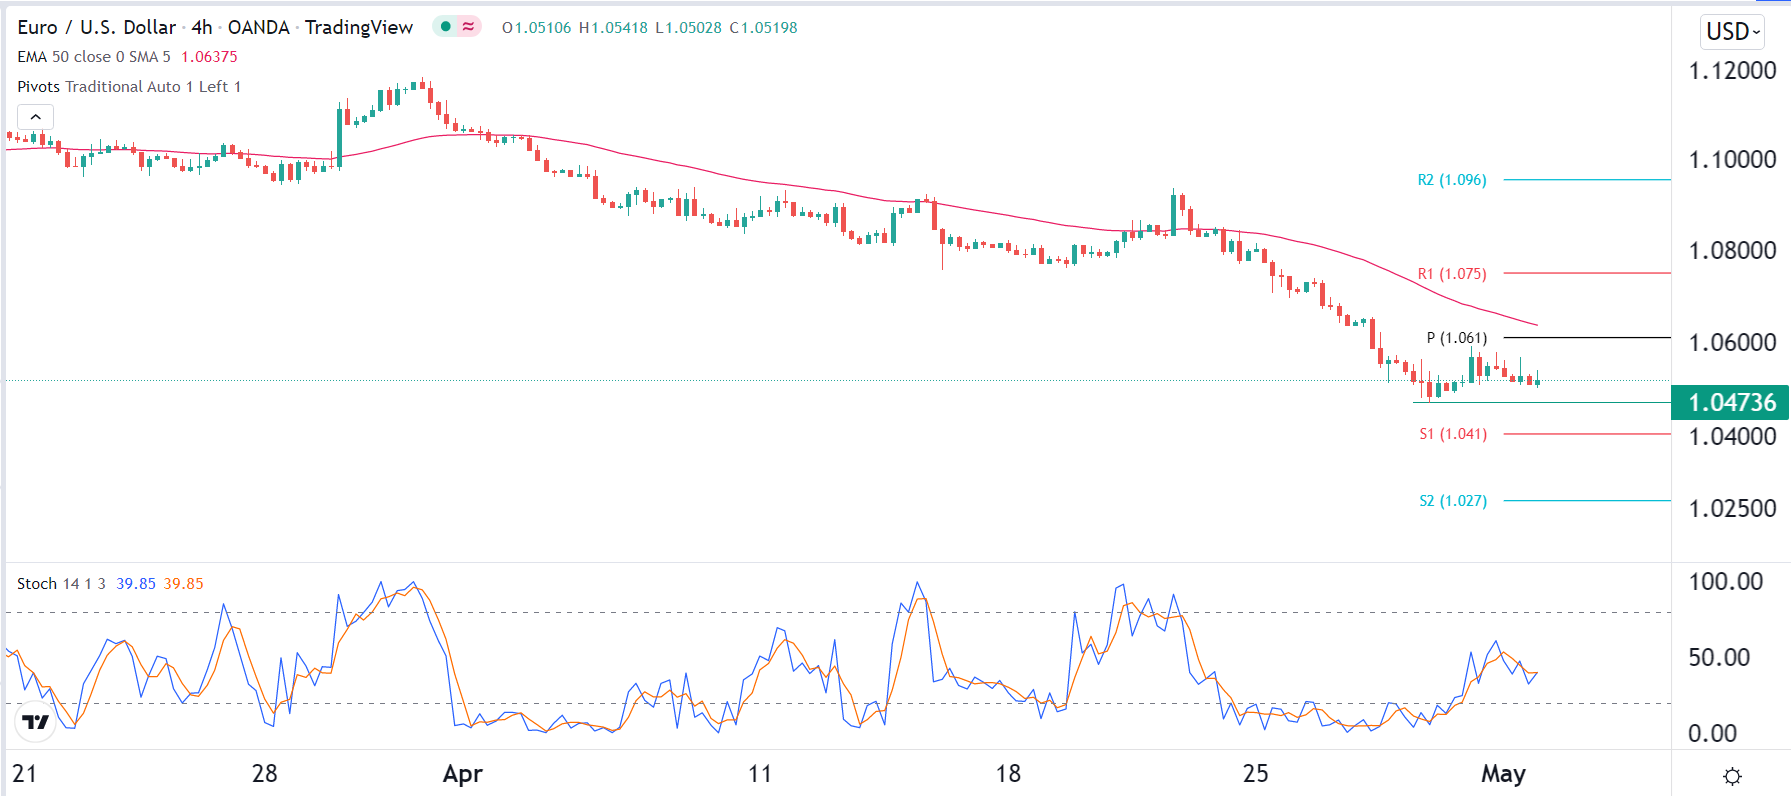Click the blue Stoch value 39.85
The image size is (1791, 796).
(x=136, y=584)
